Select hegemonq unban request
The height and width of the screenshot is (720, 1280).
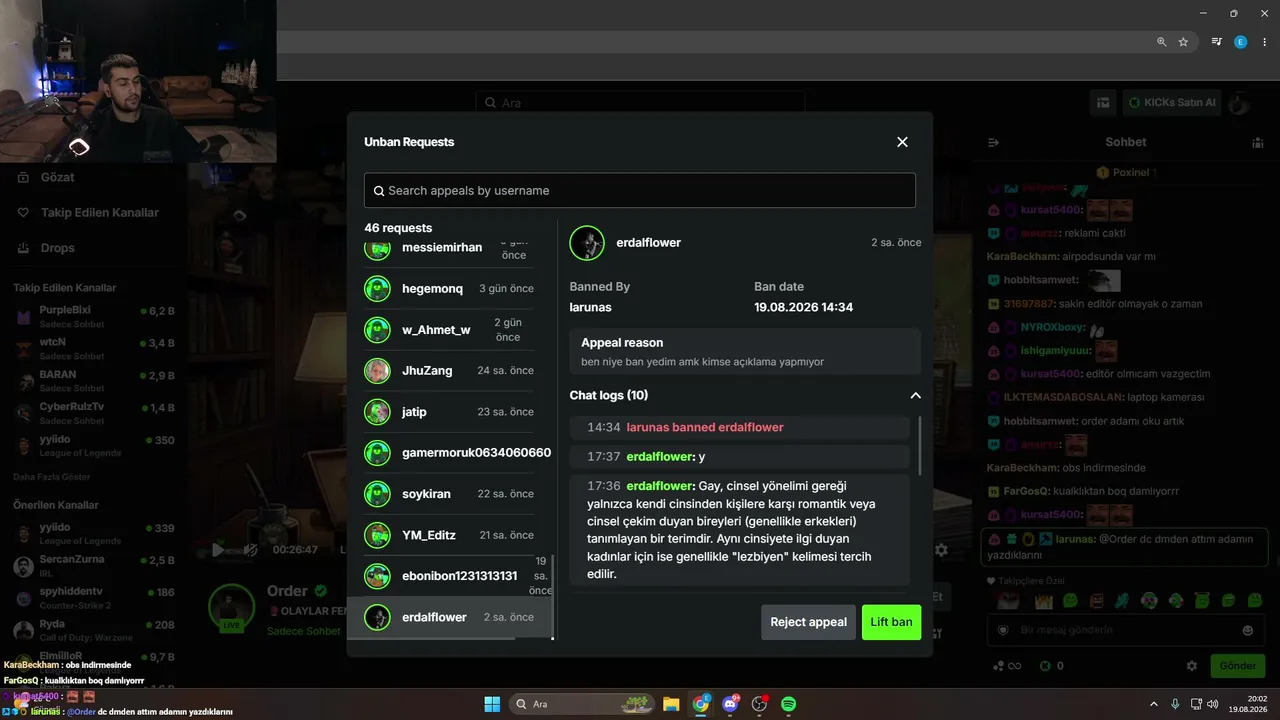click(x=448, y=289)
